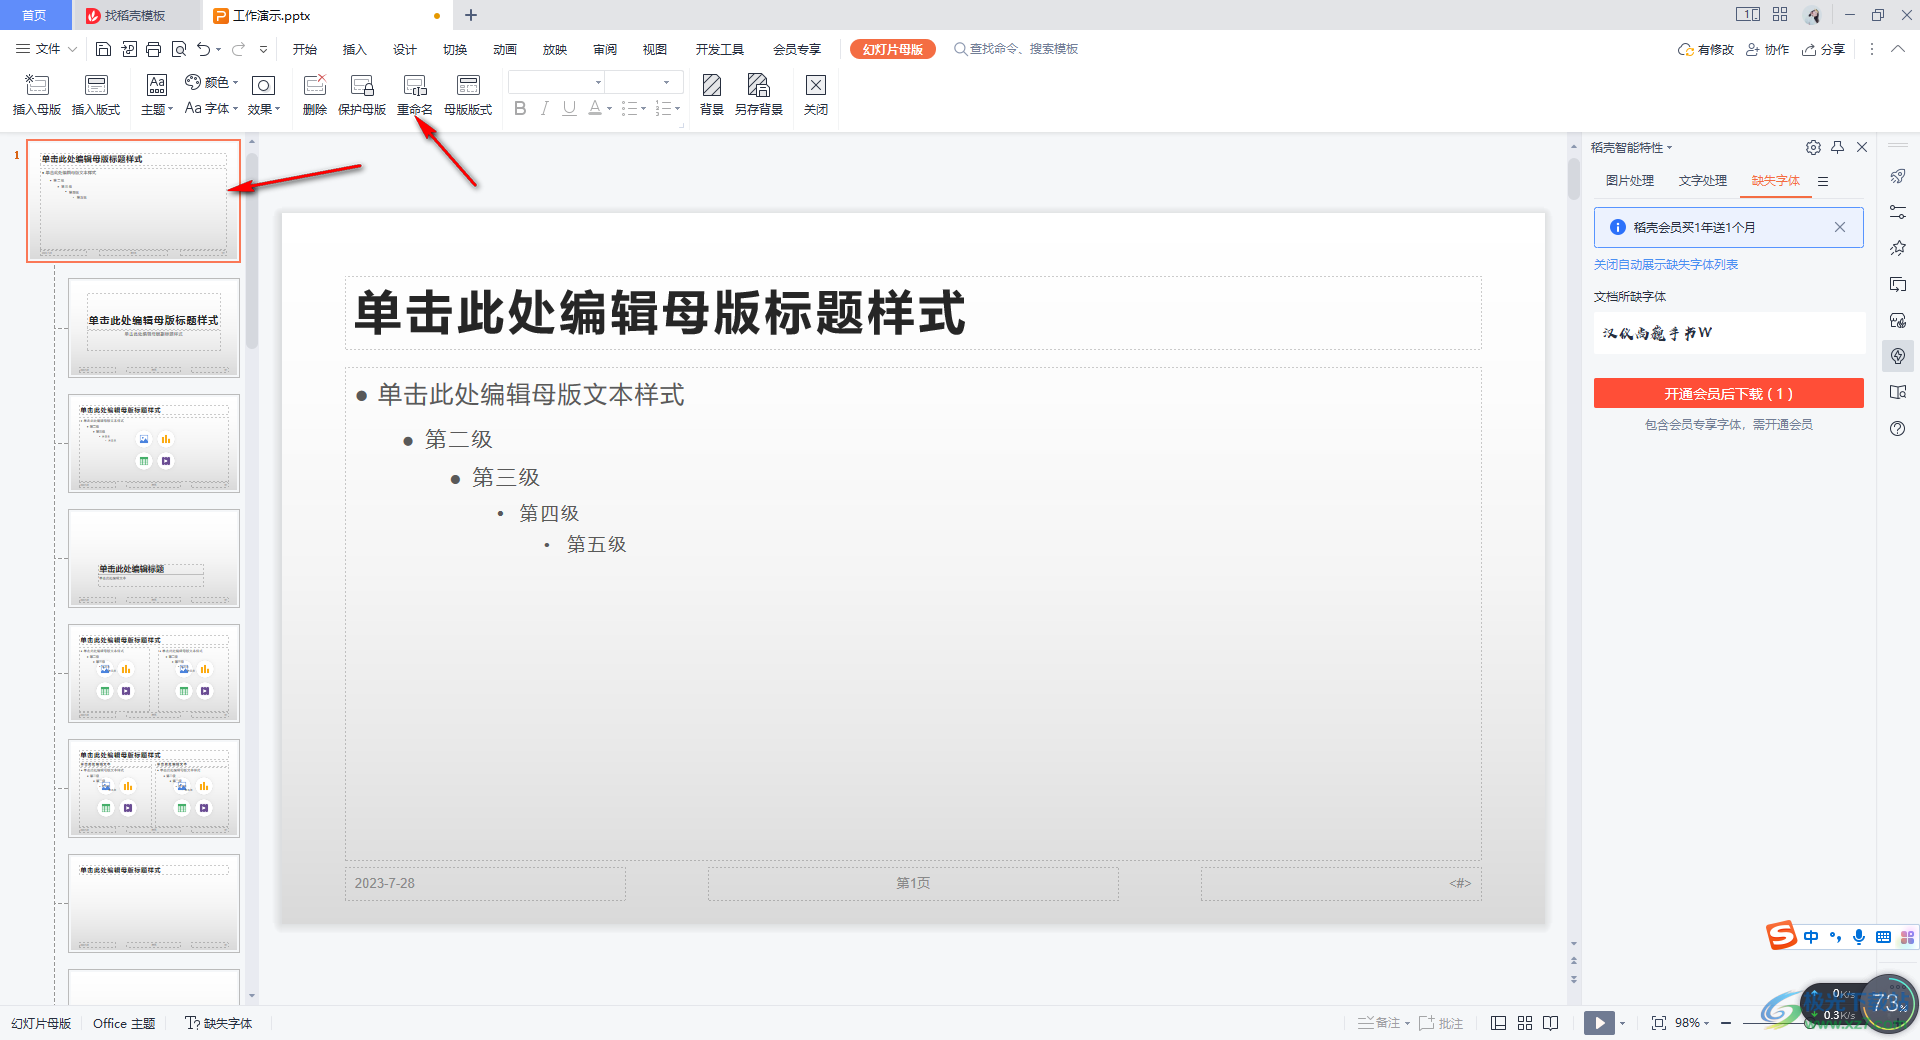Open the Theme (主题) gallery
Screen dimensions: 1920x1040
pyautogui.click(x=157, y=95)
